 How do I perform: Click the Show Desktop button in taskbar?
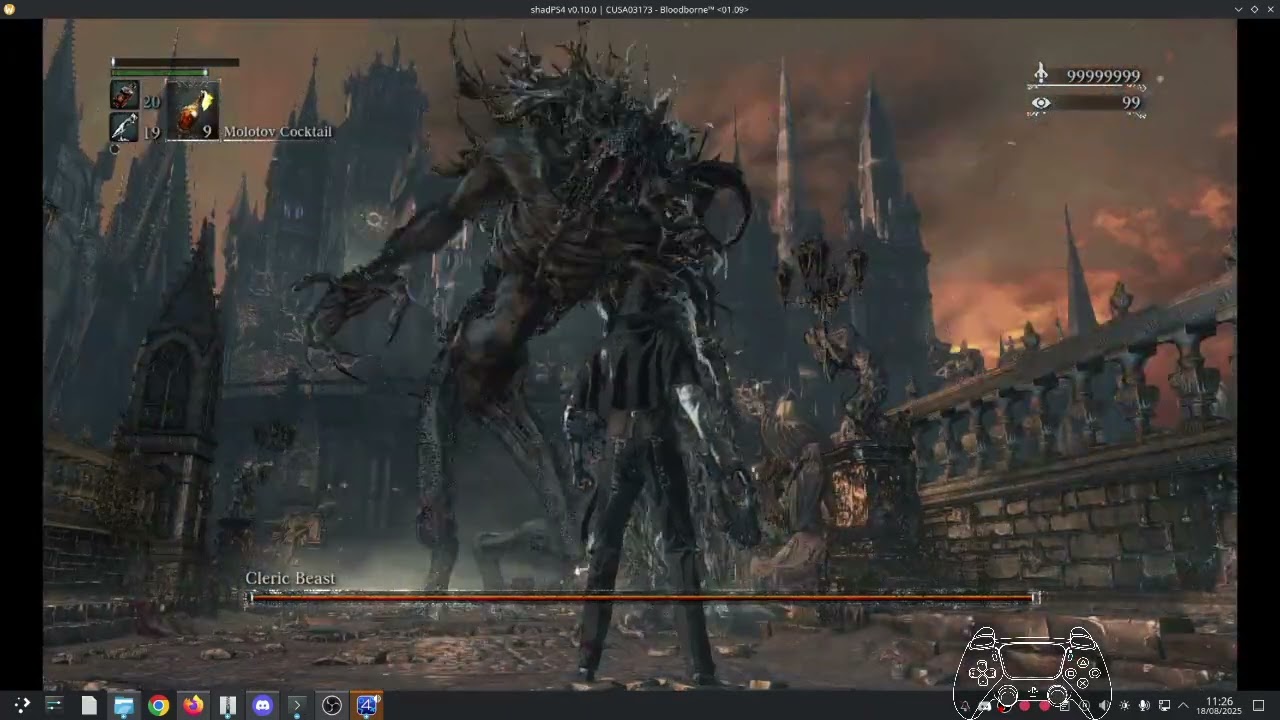[x=1259, y=705]
